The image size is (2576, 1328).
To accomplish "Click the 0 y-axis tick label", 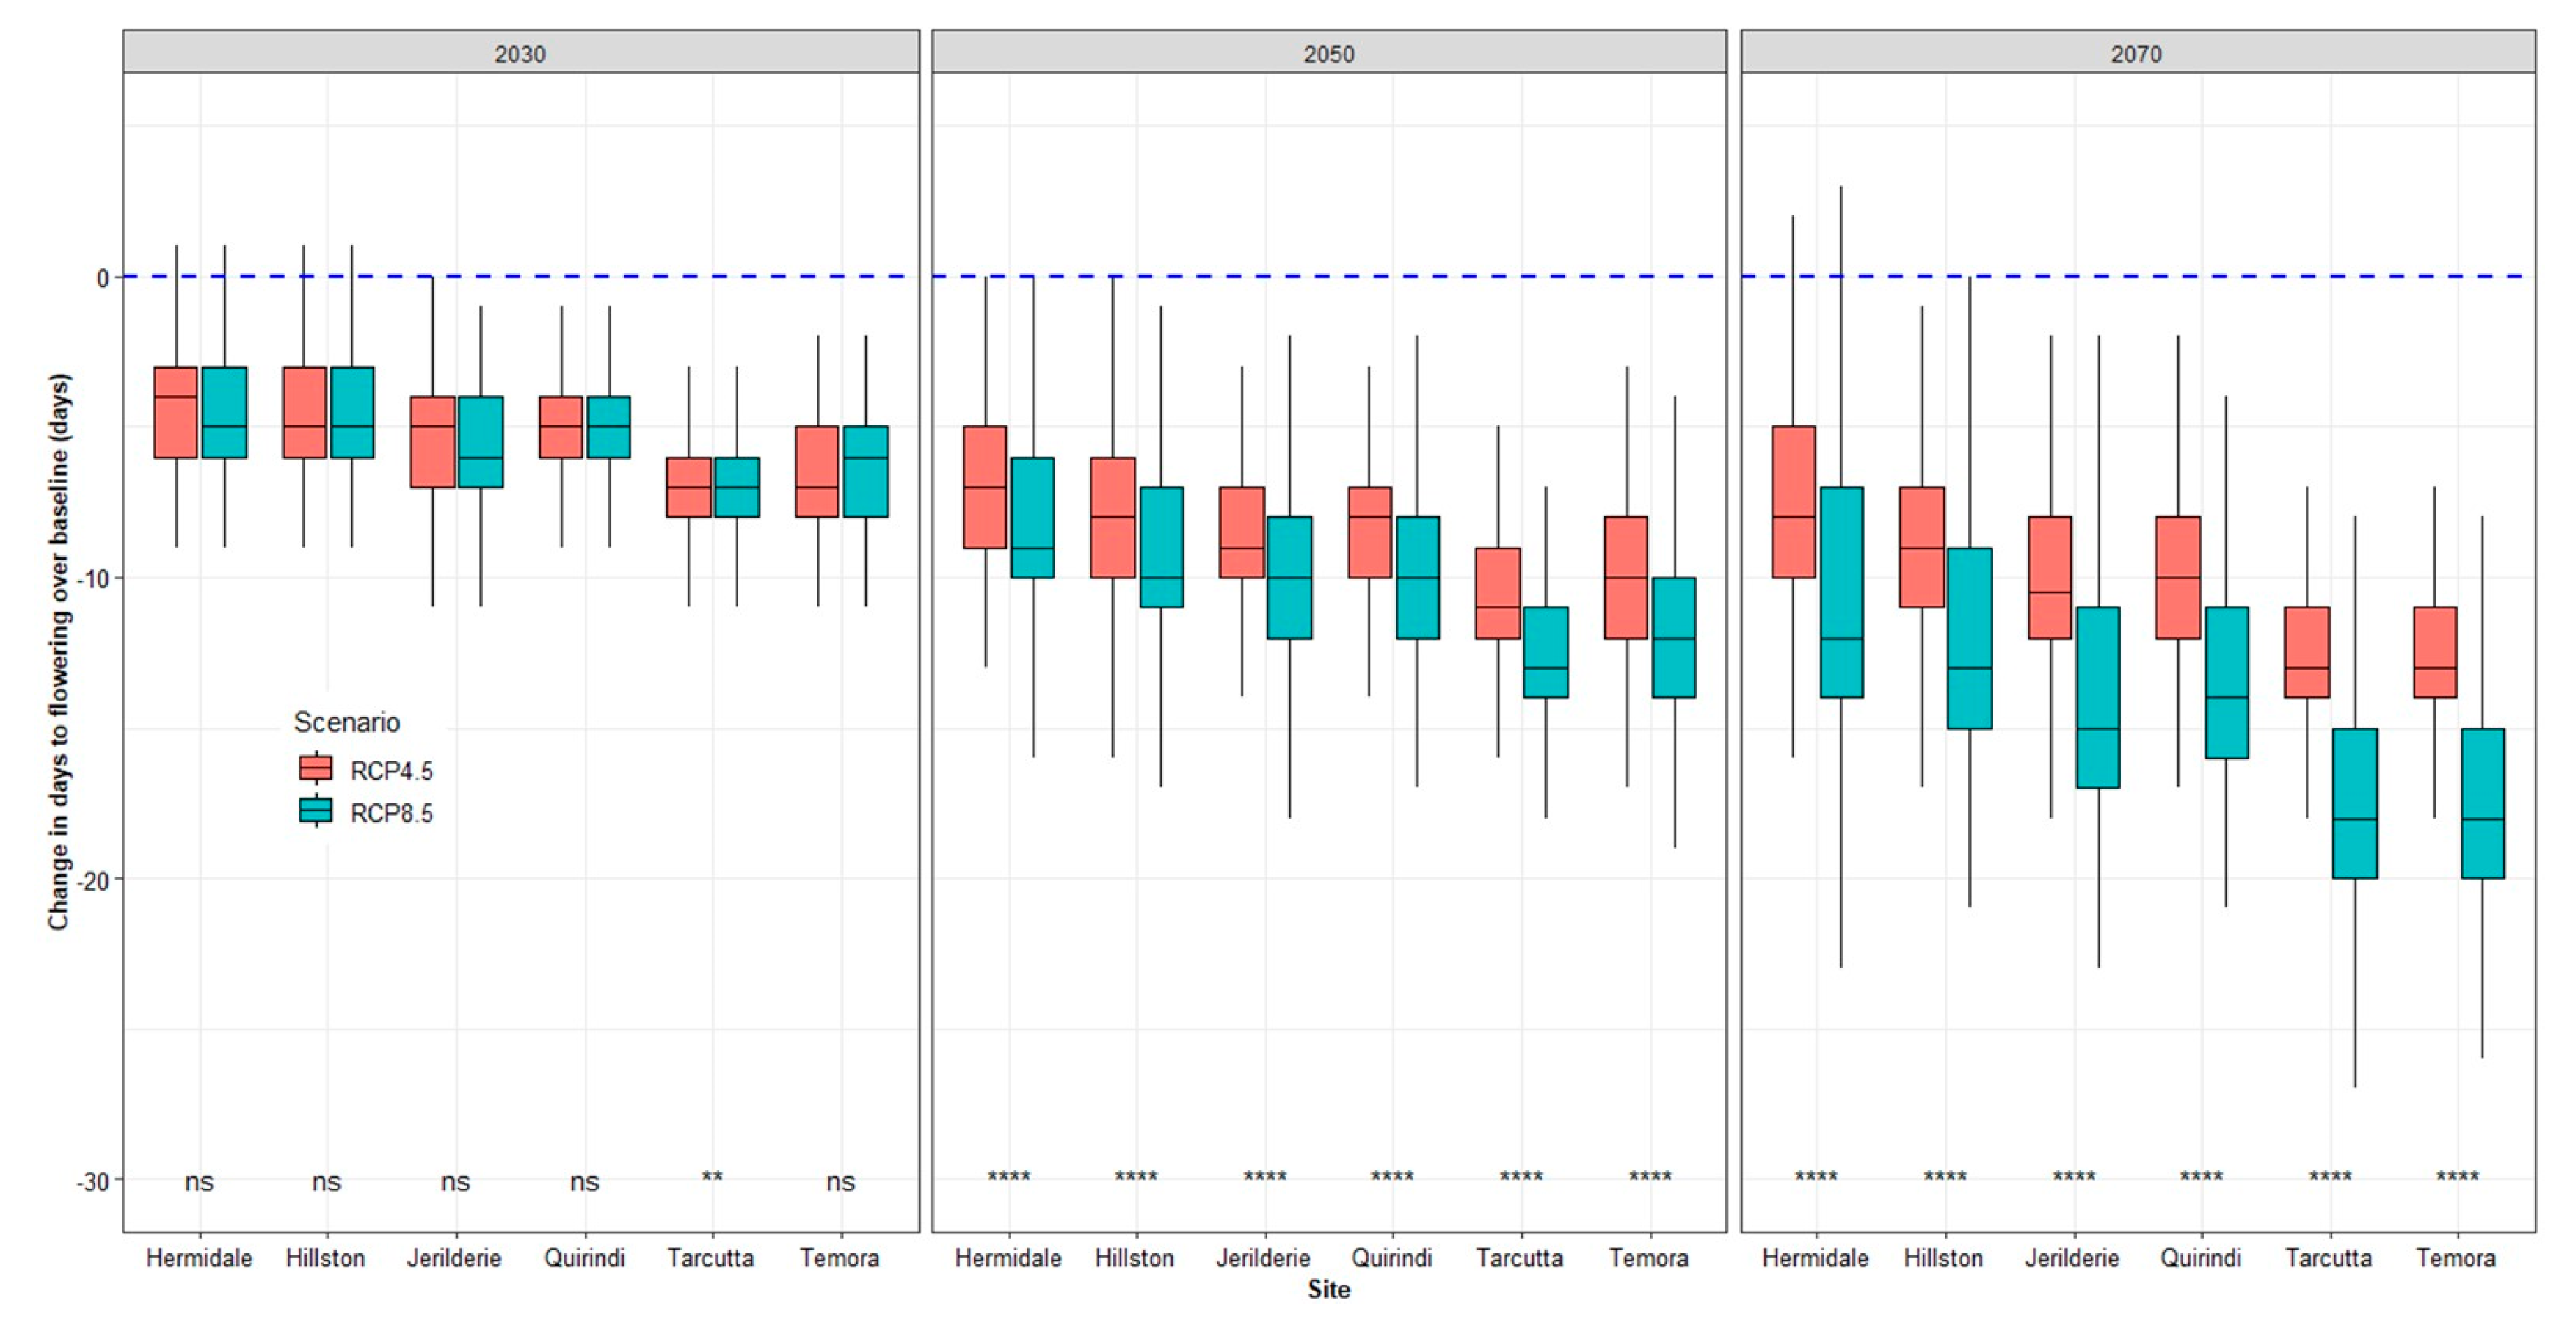I will click(x=103, y=278).
